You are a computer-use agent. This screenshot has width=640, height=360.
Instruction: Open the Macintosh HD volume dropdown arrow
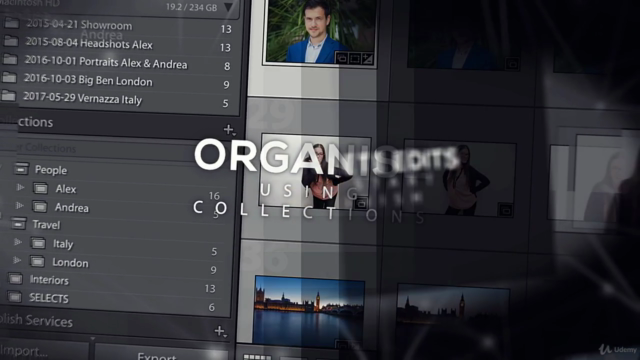click(x=229, y=7)
